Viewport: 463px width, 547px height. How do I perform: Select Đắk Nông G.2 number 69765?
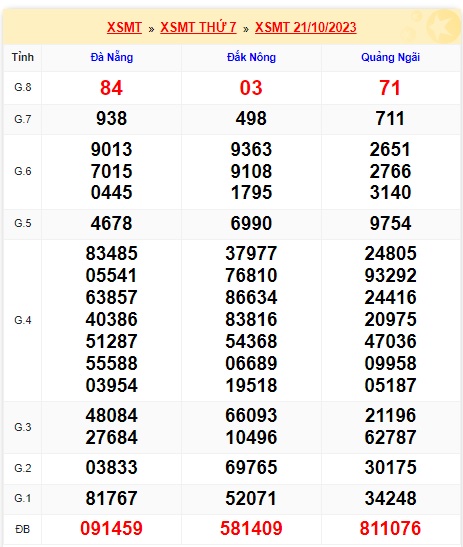click(251, 467)
